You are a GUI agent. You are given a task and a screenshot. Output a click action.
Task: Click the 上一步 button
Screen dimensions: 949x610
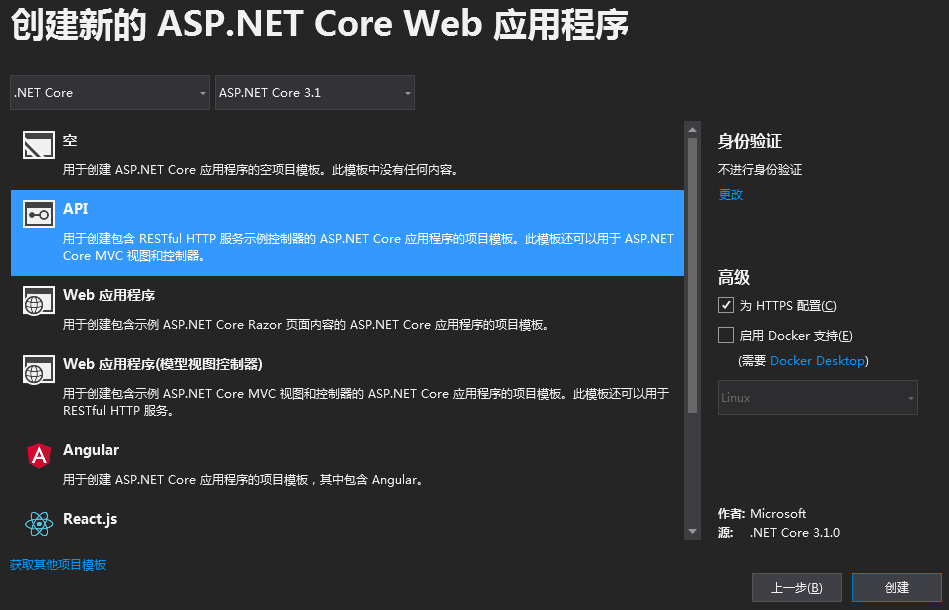point(796,587)
